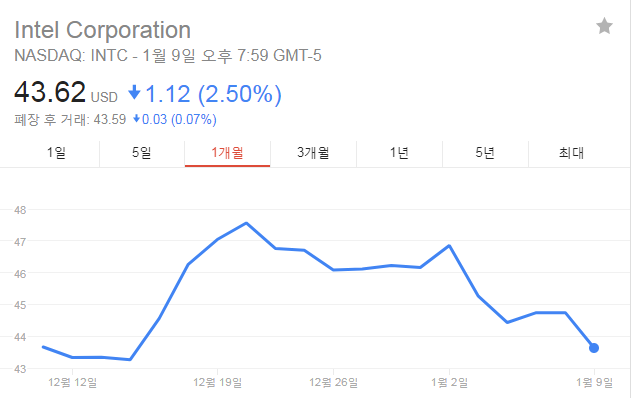Click the star icon to follow Intel stock
631x398 pixels.
tap(604, 26)
